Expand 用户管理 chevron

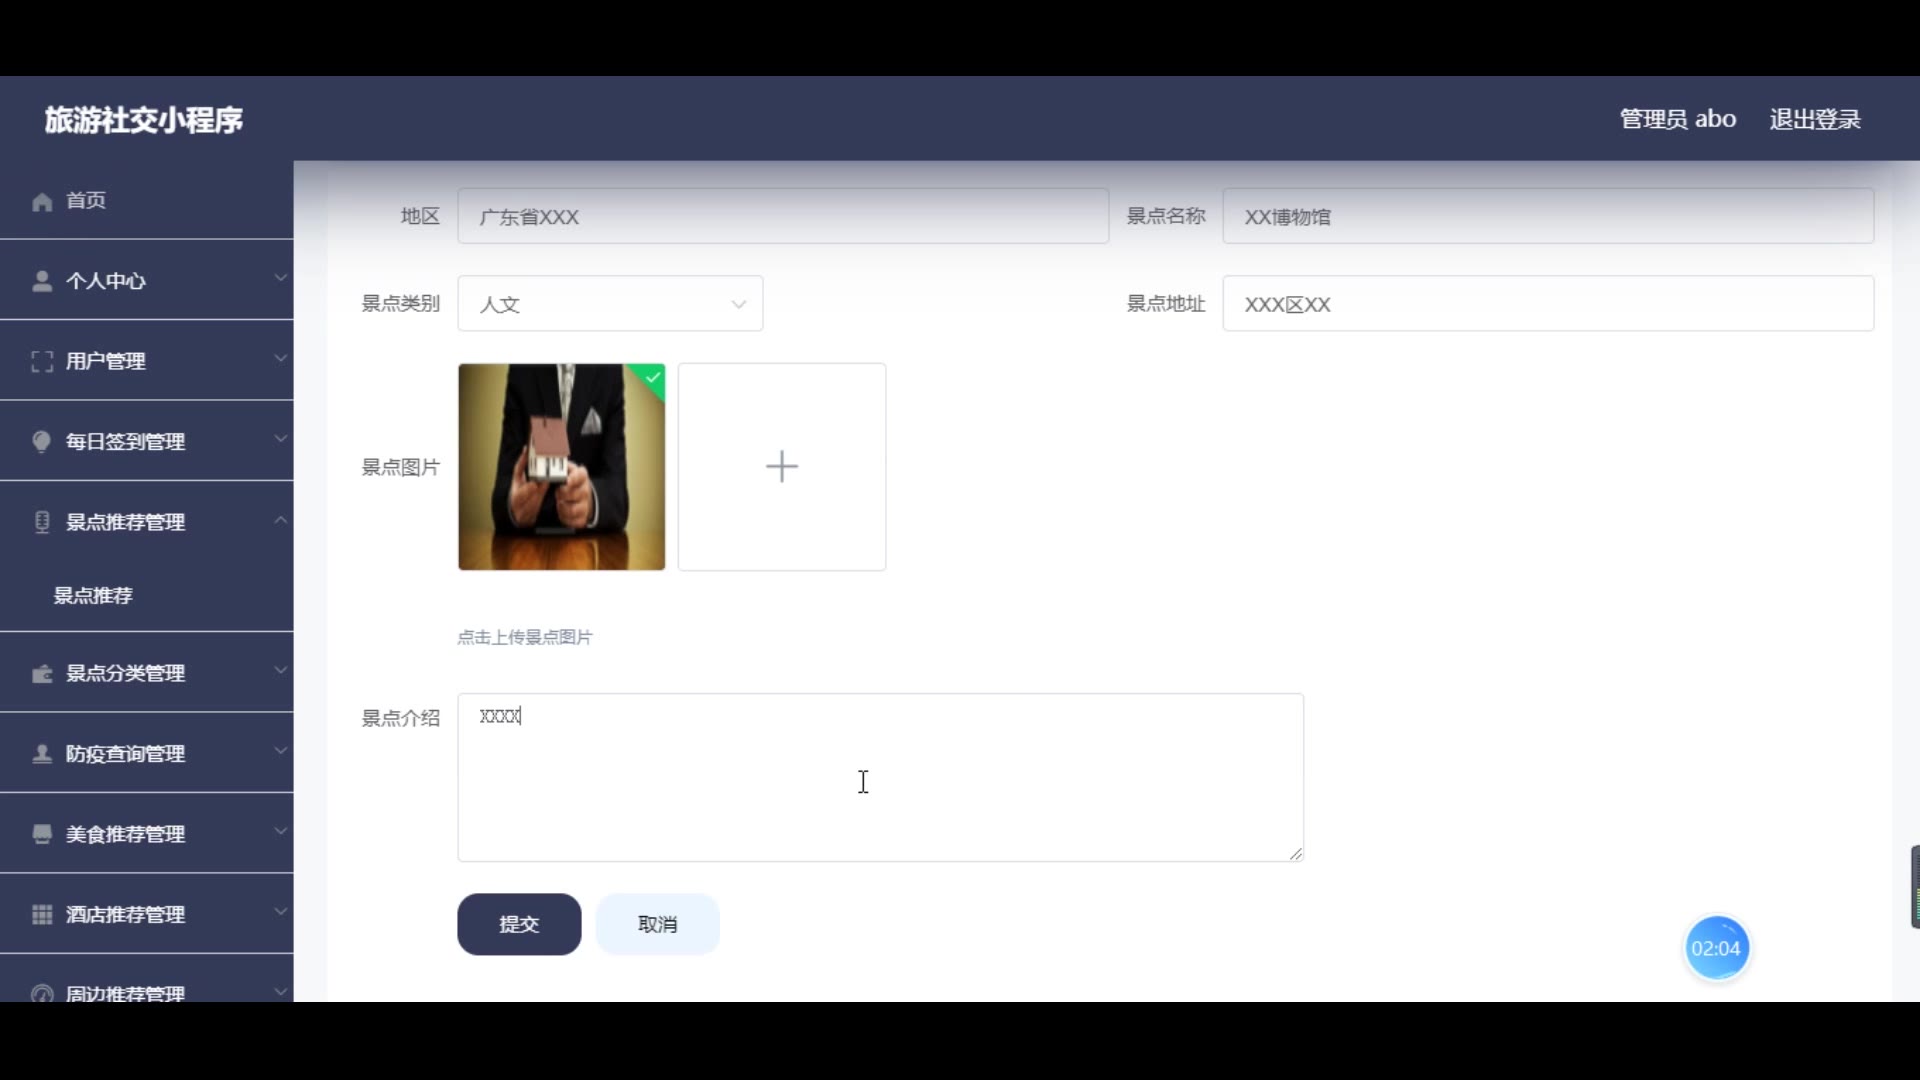point(281,358)
